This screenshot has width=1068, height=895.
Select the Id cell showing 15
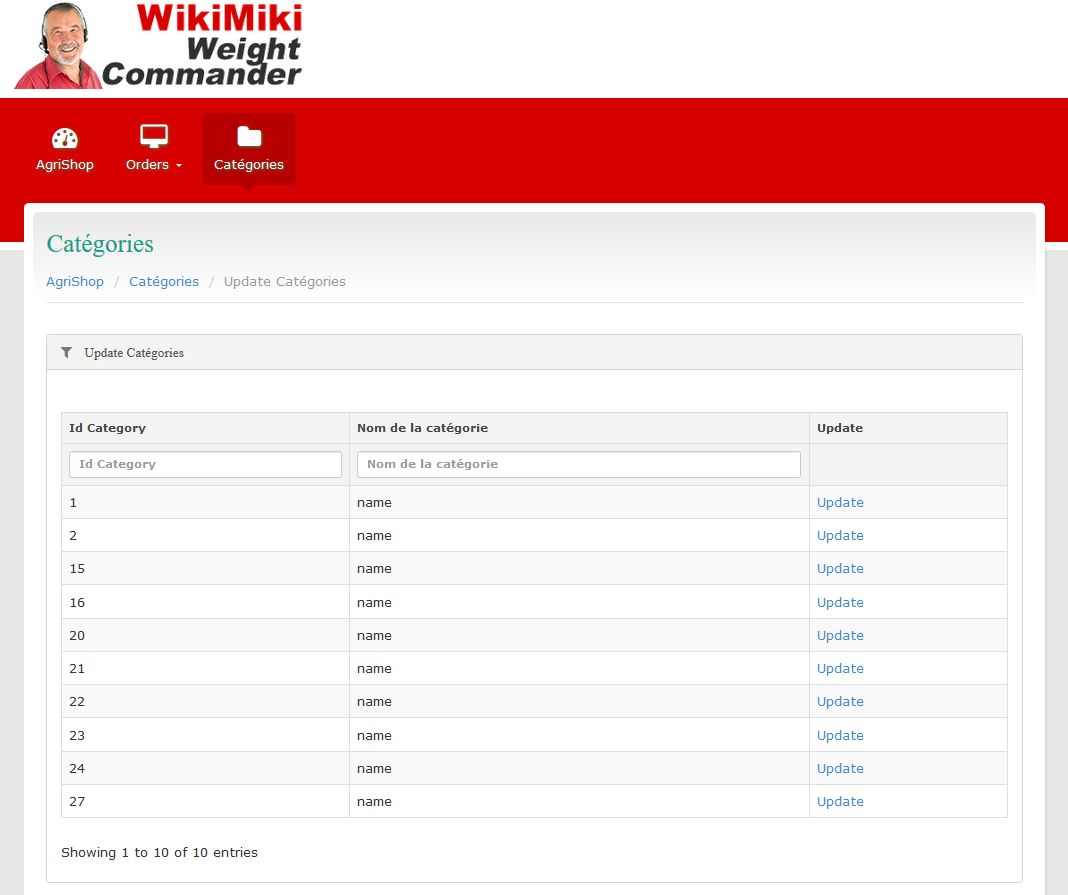point(205,569)
